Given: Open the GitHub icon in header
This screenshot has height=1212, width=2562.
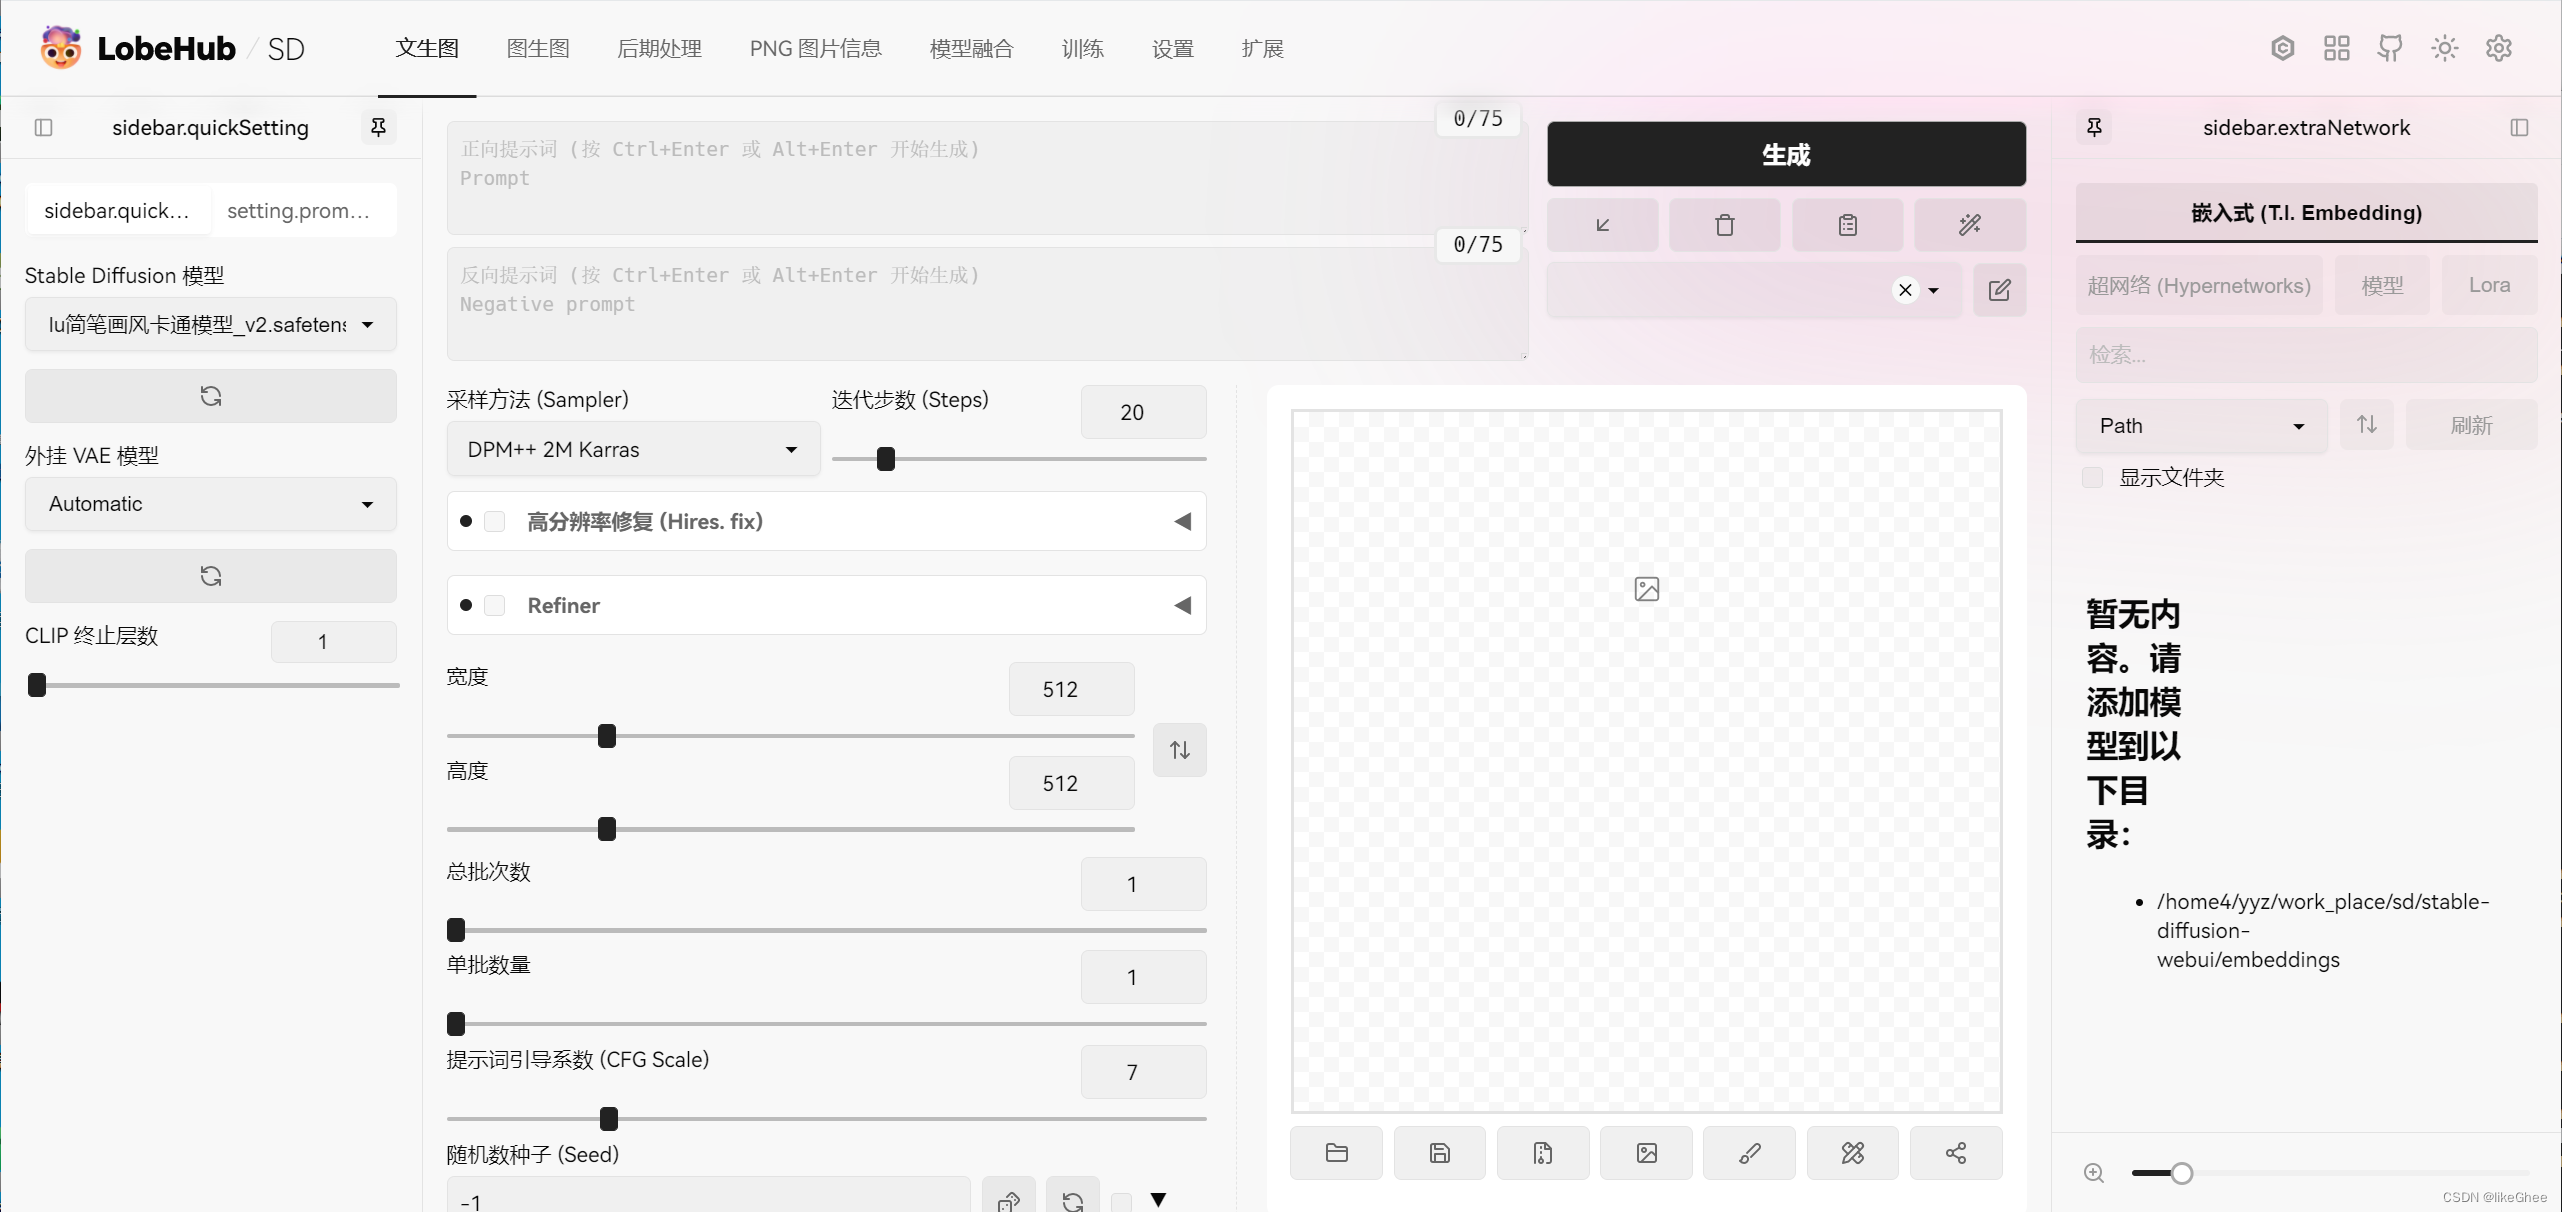Looking at the screenshot, I should [2390, 48].
